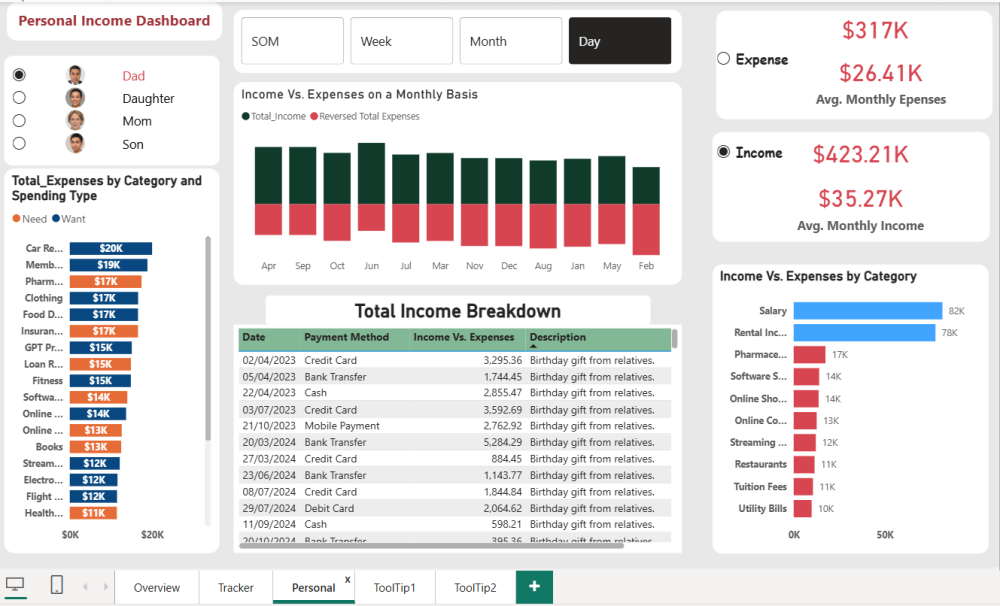Select the Daughter radio button

(19, 98)
